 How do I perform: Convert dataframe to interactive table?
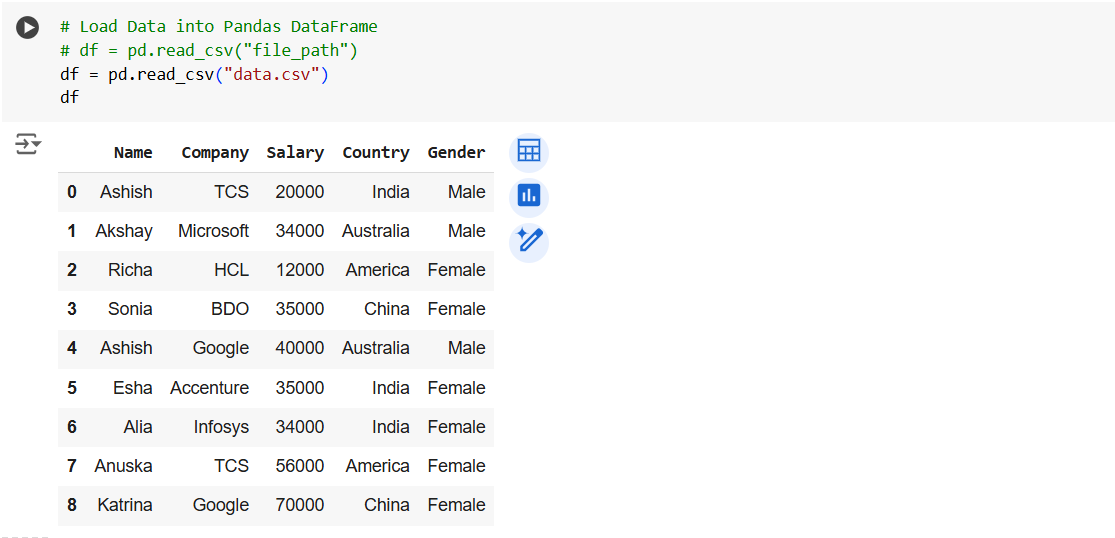pos(529,152)
